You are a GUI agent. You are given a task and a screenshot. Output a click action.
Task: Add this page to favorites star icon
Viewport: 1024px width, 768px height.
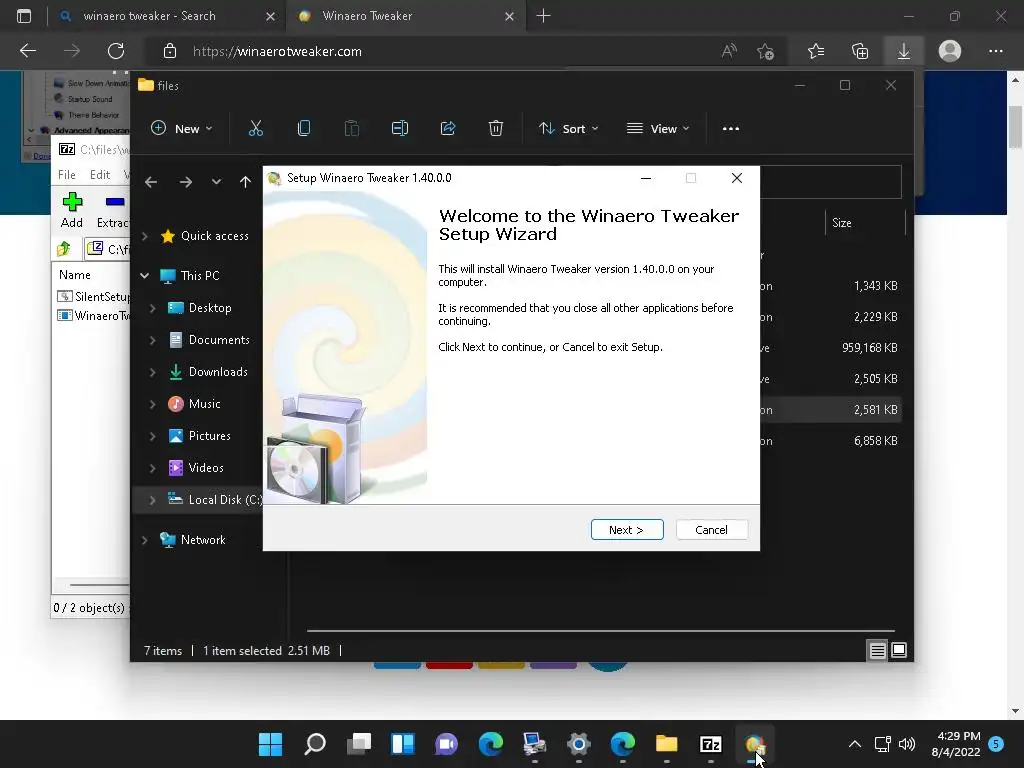click(x=765, y=51)
